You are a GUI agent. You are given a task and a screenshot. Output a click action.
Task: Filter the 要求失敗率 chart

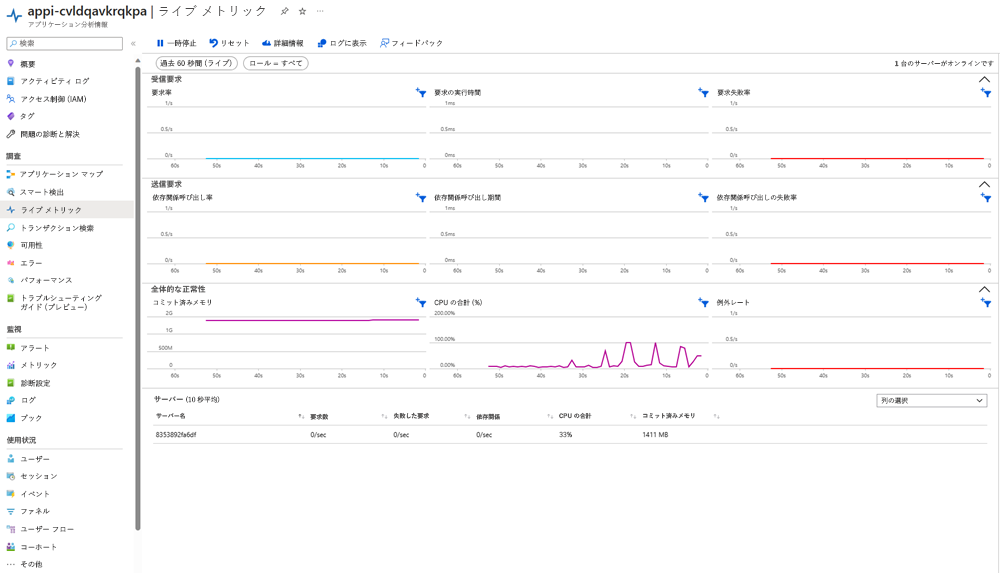[986, 93]
